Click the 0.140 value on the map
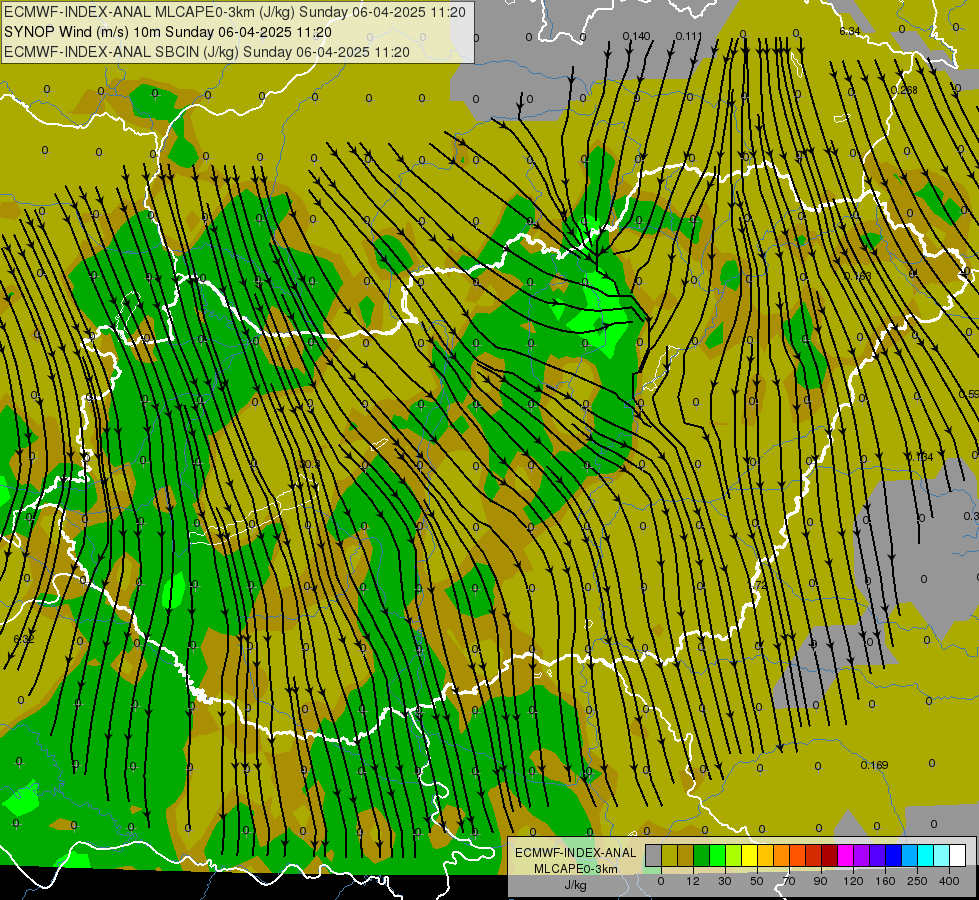This screenshot has width=979, height=900. 636,36
